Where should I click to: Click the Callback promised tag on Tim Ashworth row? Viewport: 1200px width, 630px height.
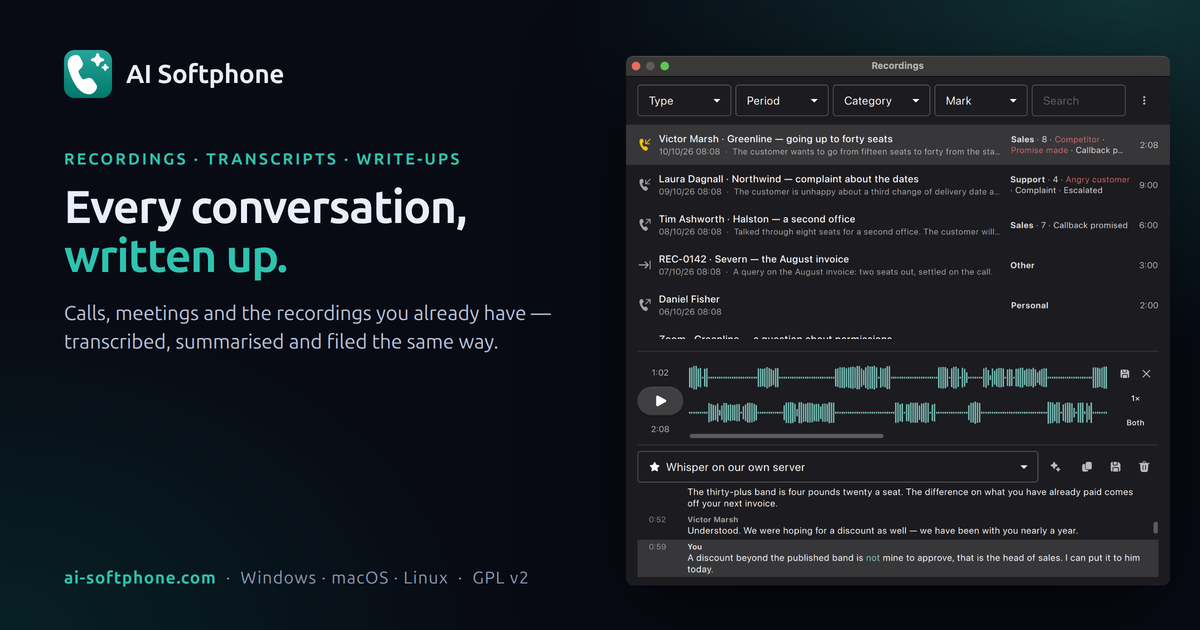1090,225
